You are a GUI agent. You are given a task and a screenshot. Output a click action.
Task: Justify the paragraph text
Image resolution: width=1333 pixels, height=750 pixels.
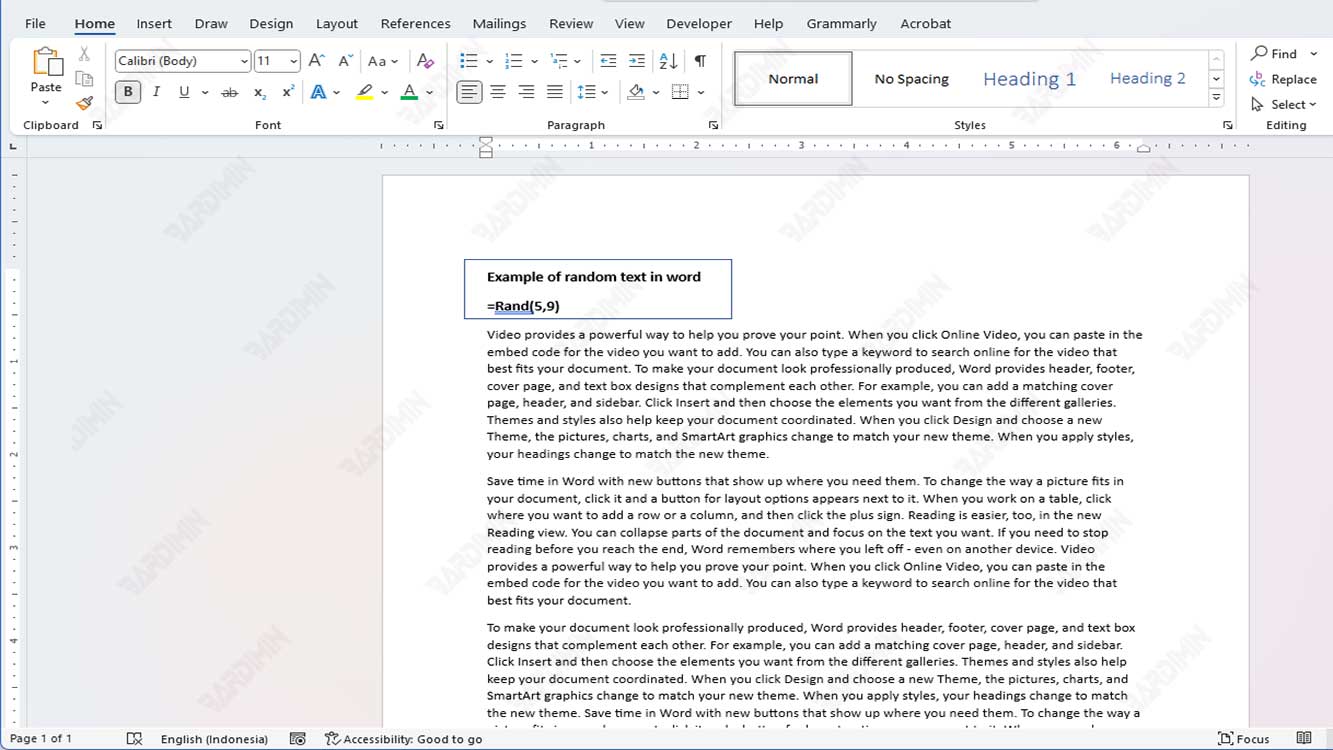pos(555,92)
